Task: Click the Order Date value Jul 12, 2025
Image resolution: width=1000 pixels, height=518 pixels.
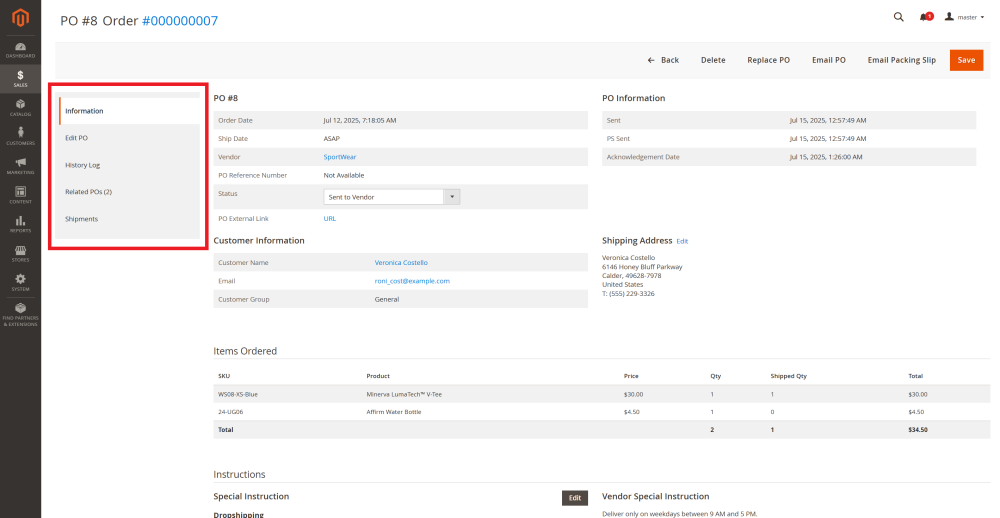Action: click(360, 121)
